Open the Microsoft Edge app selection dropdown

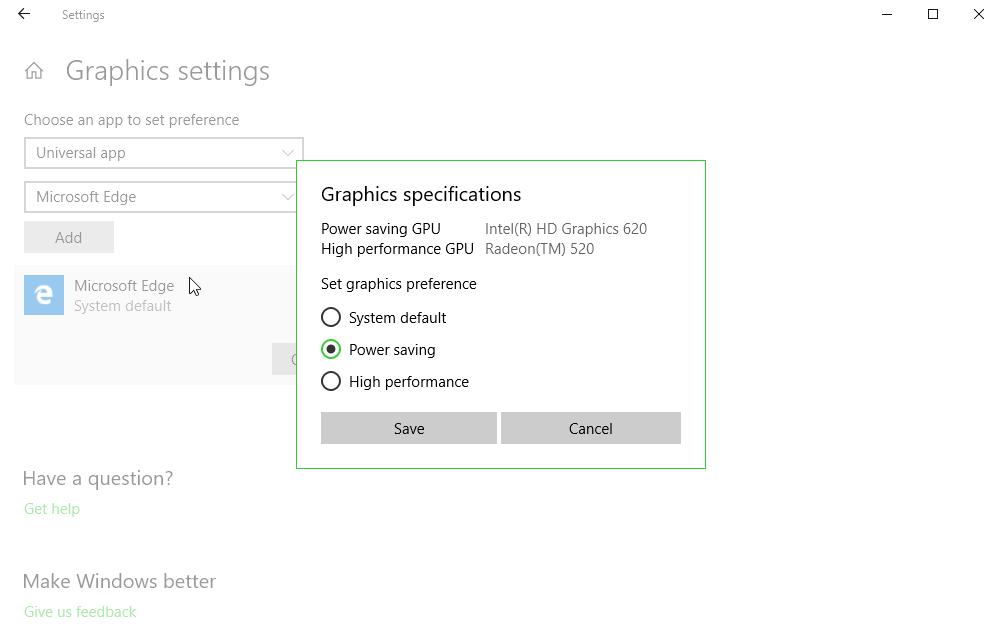tap(160, 197)
